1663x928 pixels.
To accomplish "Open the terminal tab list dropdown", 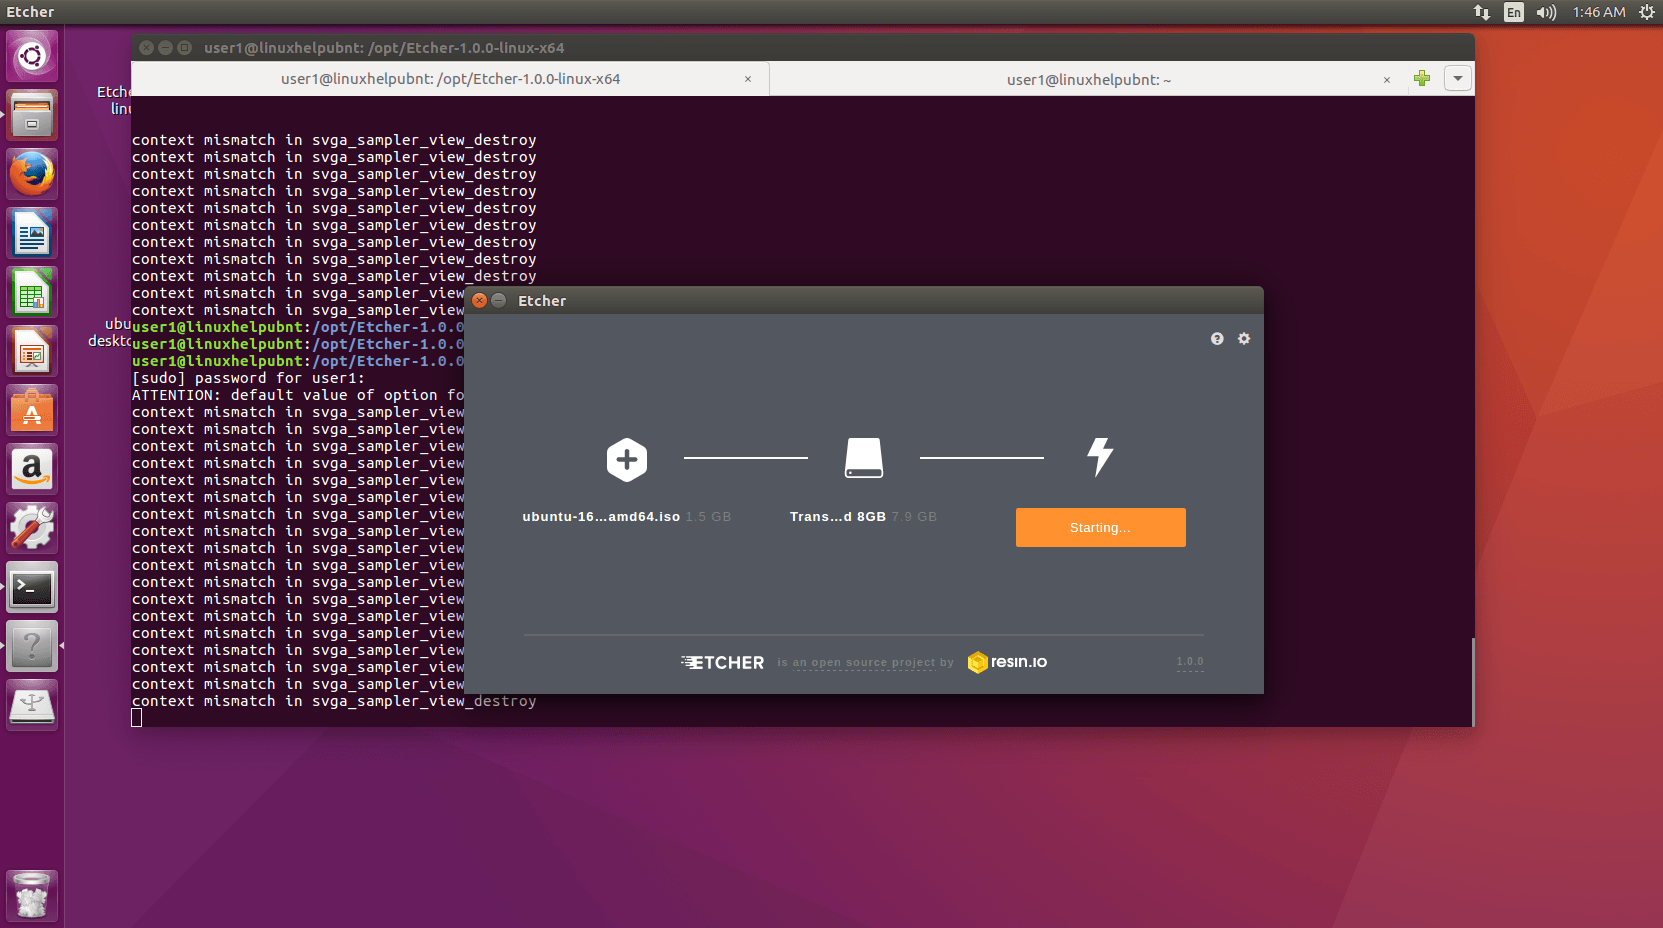I will pos(1458,78).
